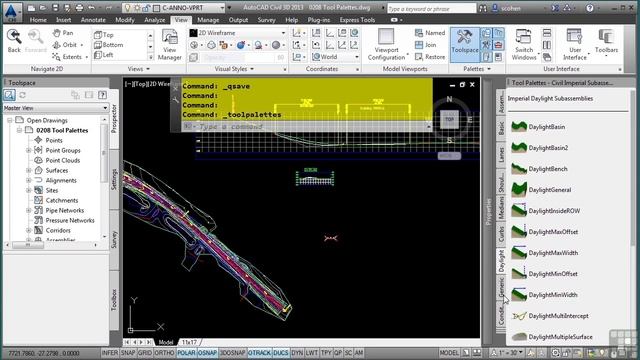
Task: Select the DaylightMultipleSurface subassembly
Action: click(x=552, y=337)
